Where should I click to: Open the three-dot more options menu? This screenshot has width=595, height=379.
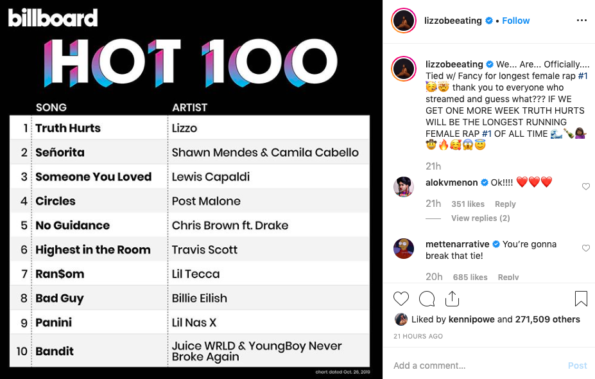coord(581,20)
